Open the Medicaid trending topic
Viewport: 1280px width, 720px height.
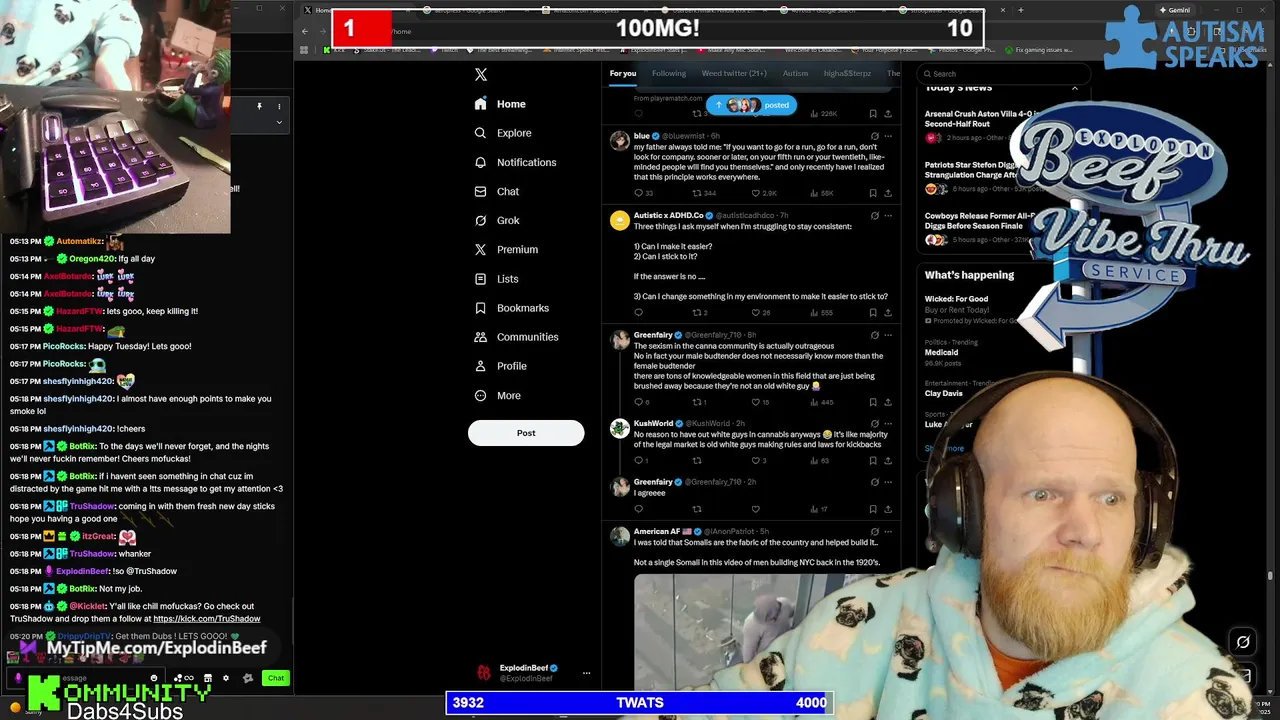click(x=941, y=352)
